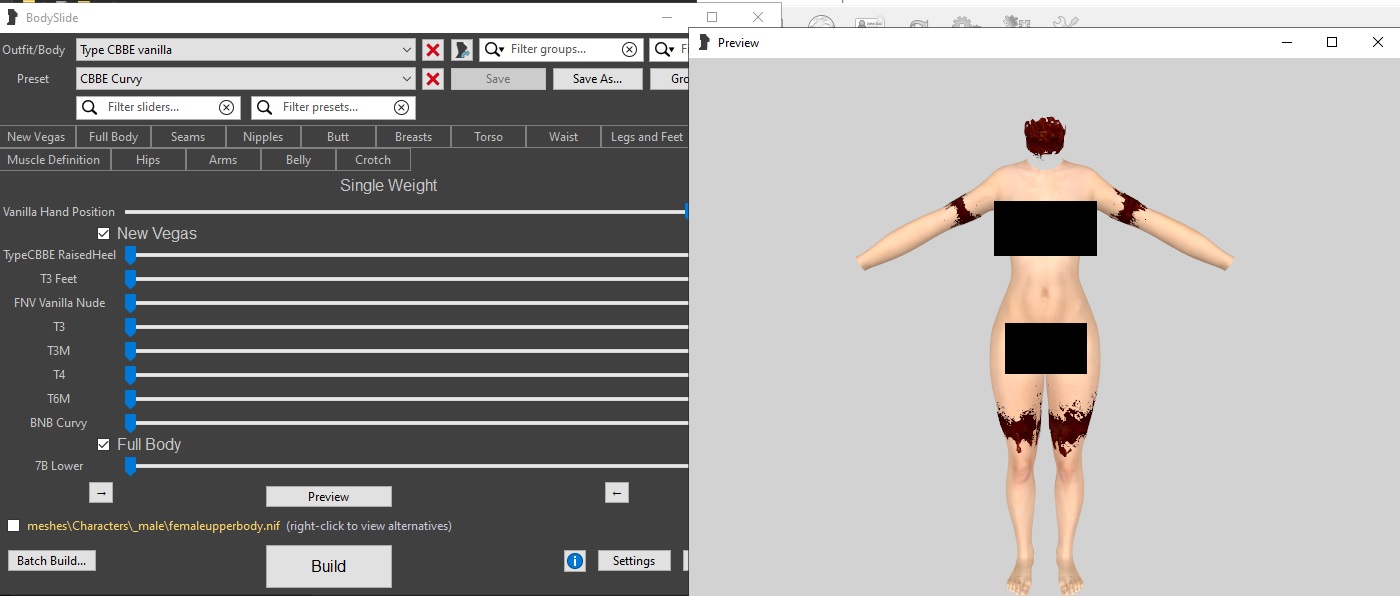The width and height of the screenshot is (1400, 596).
Task: Select the New Vegas slider category tab
Action: pyautogui.click(x=36, y=137)
